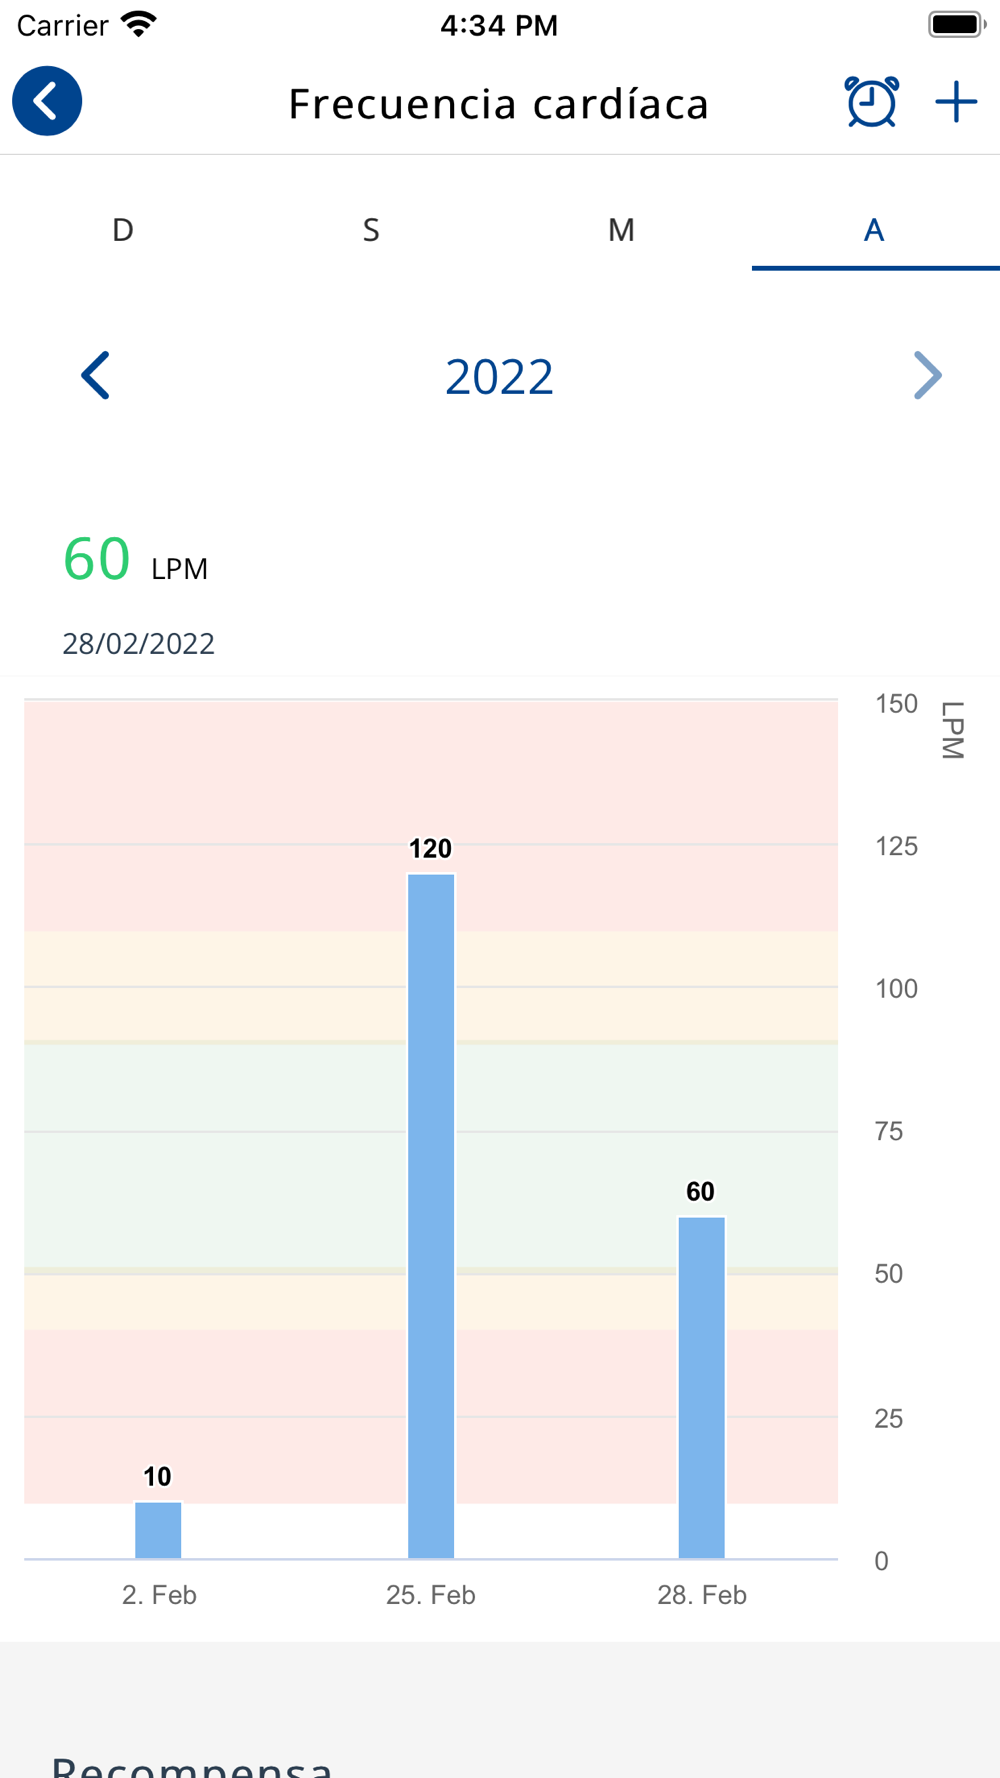Tap the Wi-Fi status icon
1000x1778 pixels.
click(x=139, y=24)
